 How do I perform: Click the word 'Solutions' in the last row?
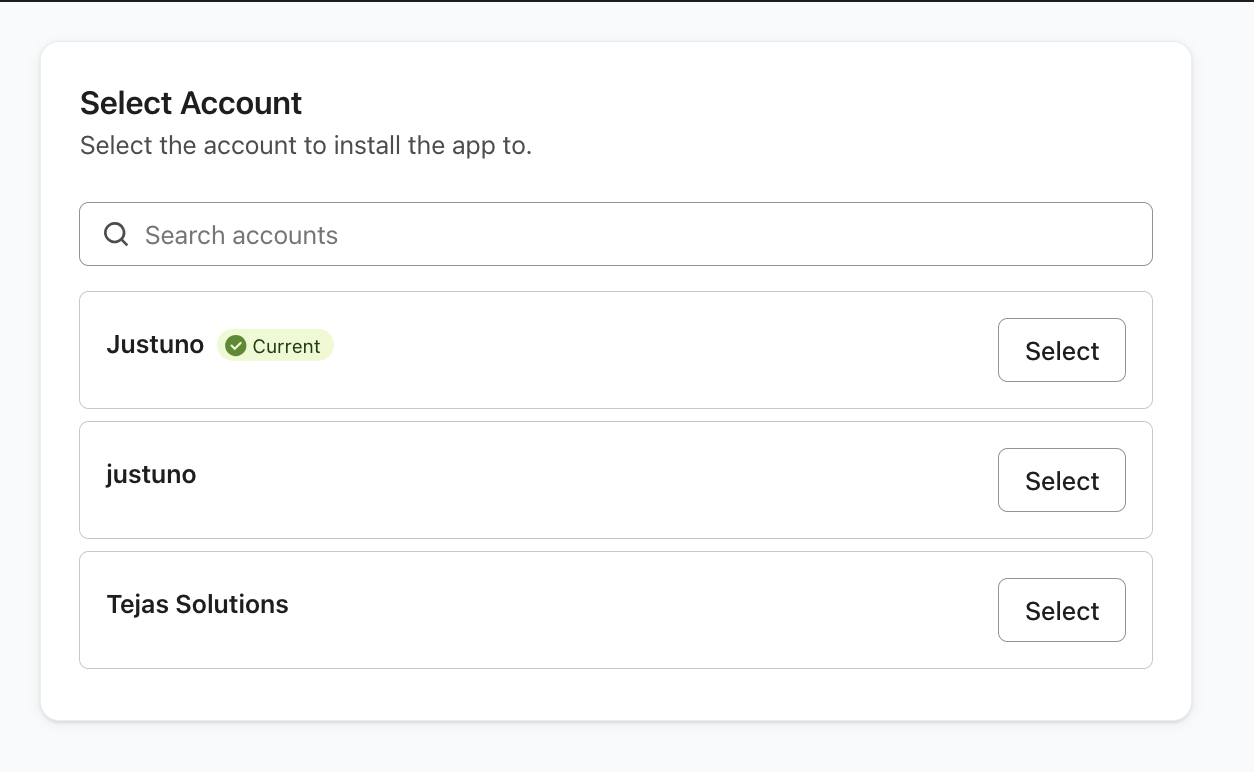click(232, 604)
